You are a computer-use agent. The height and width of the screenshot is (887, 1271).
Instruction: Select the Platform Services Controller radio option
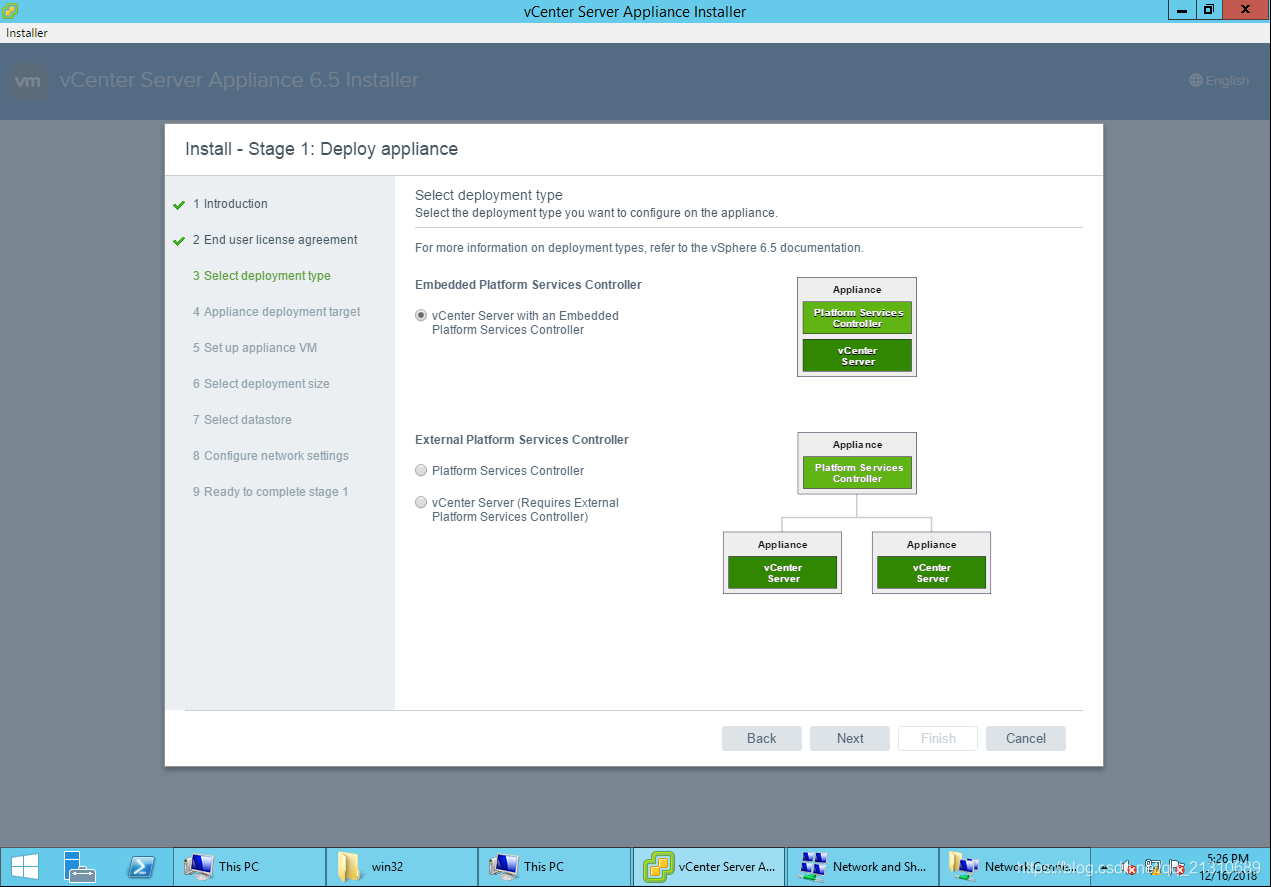[x=421, y=470]
